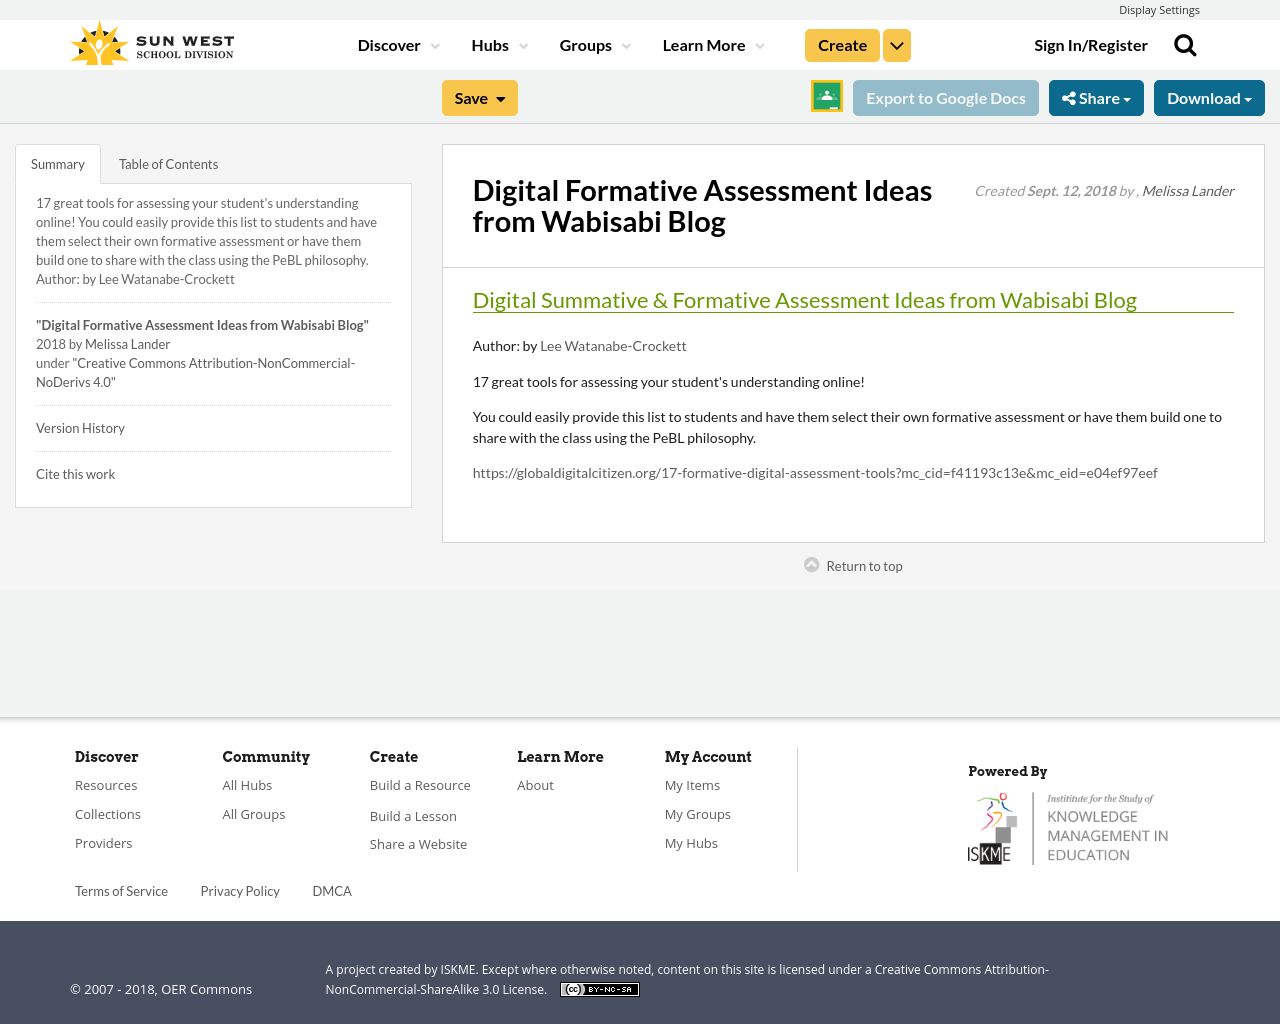This screenshot has width=1280, height=1024.
Task: Click the ISKME Powered By logo
Action: pos(1068,826)
